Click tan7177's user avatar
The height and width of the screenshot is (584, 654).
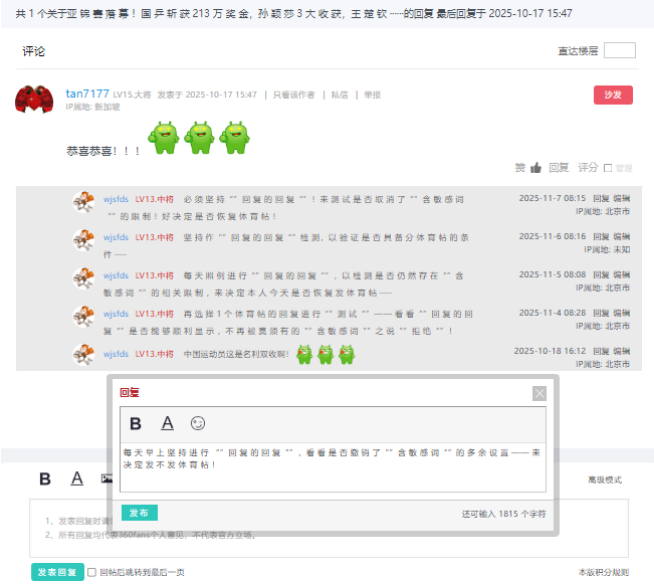coord(34,100)
